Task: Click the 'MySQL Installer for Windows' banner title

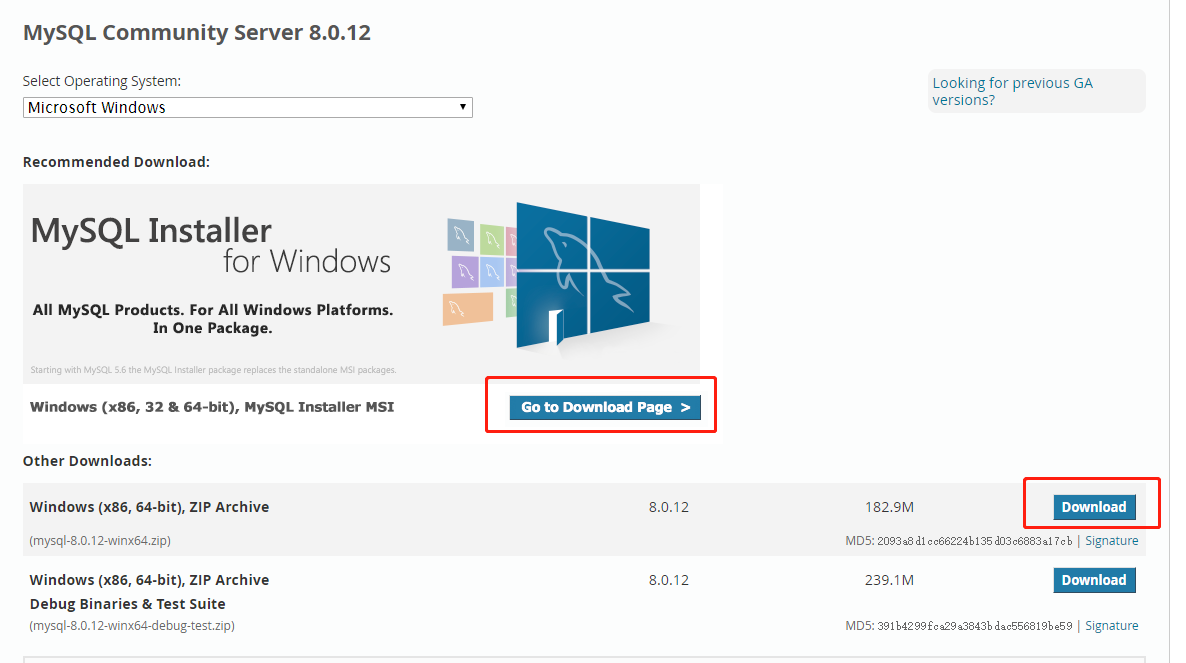Action: (x=211, y=246)
